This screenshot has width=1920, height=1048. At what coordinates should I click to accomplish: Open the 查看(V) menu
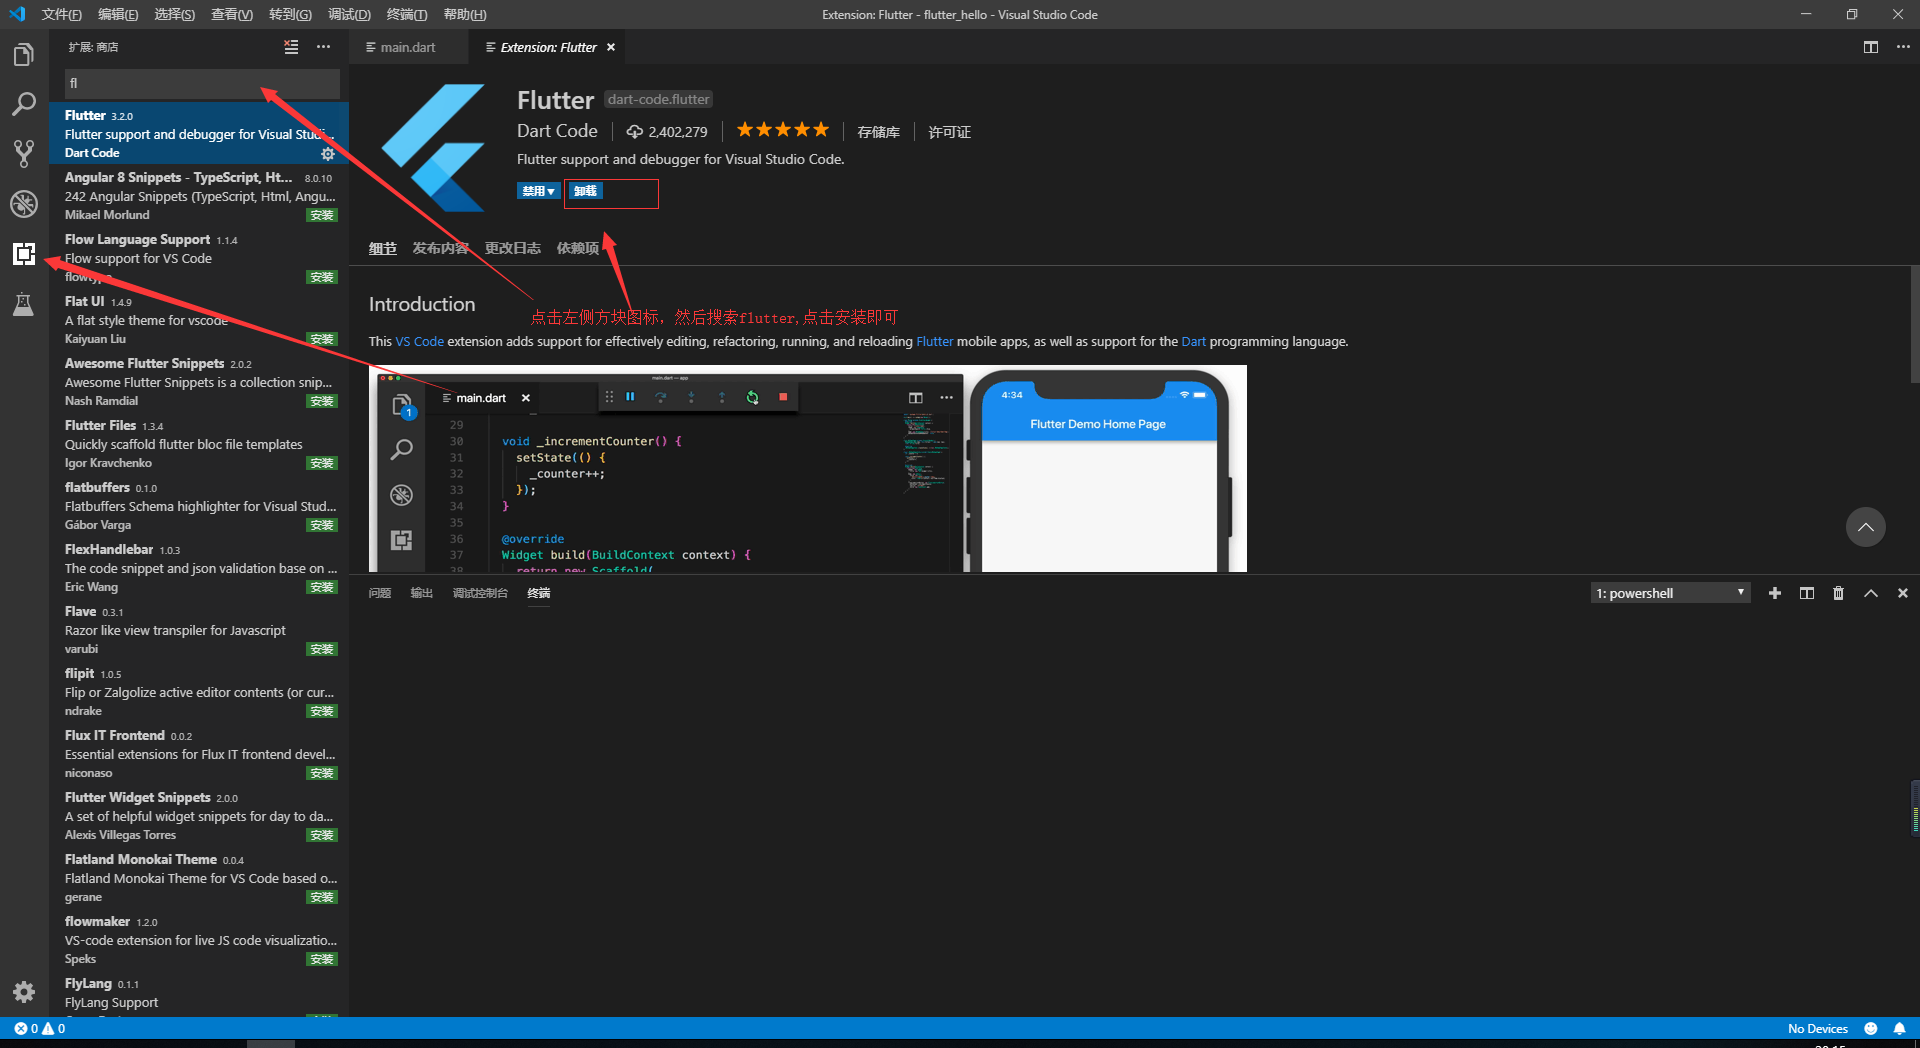click(232, 14)
